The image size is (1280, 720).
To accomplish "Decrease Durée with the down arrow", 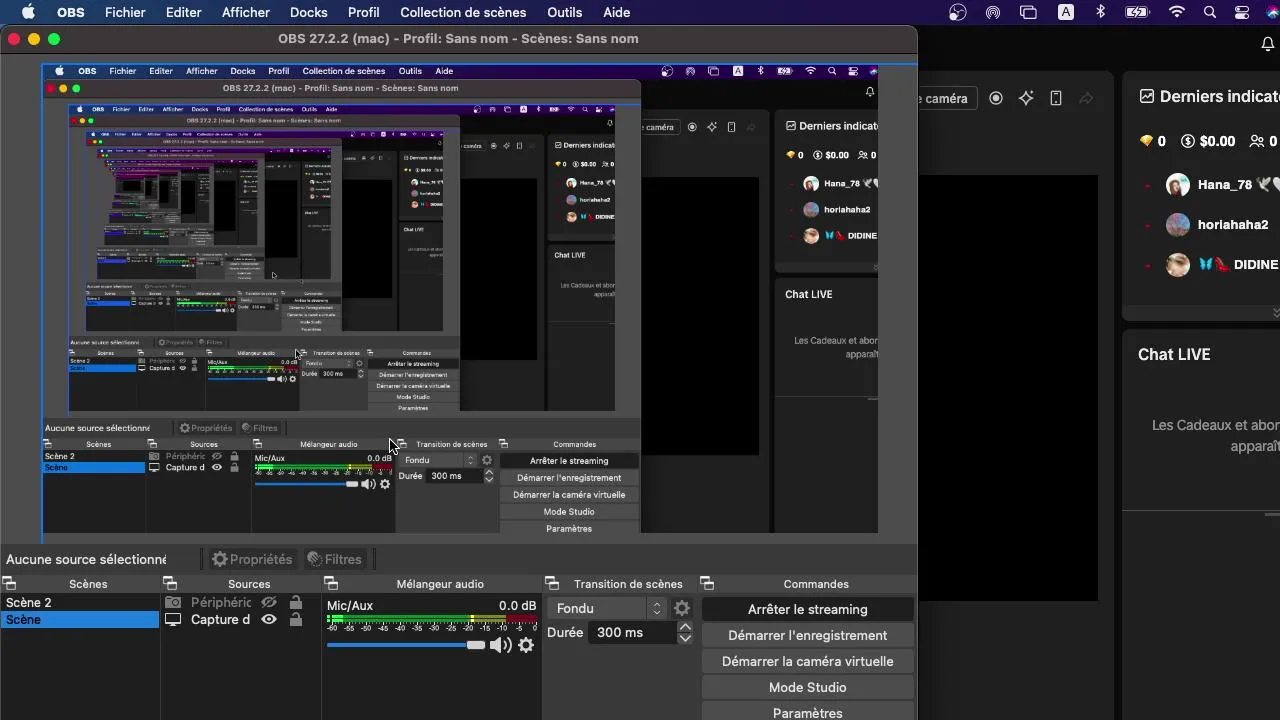I will tap(685, 638).
